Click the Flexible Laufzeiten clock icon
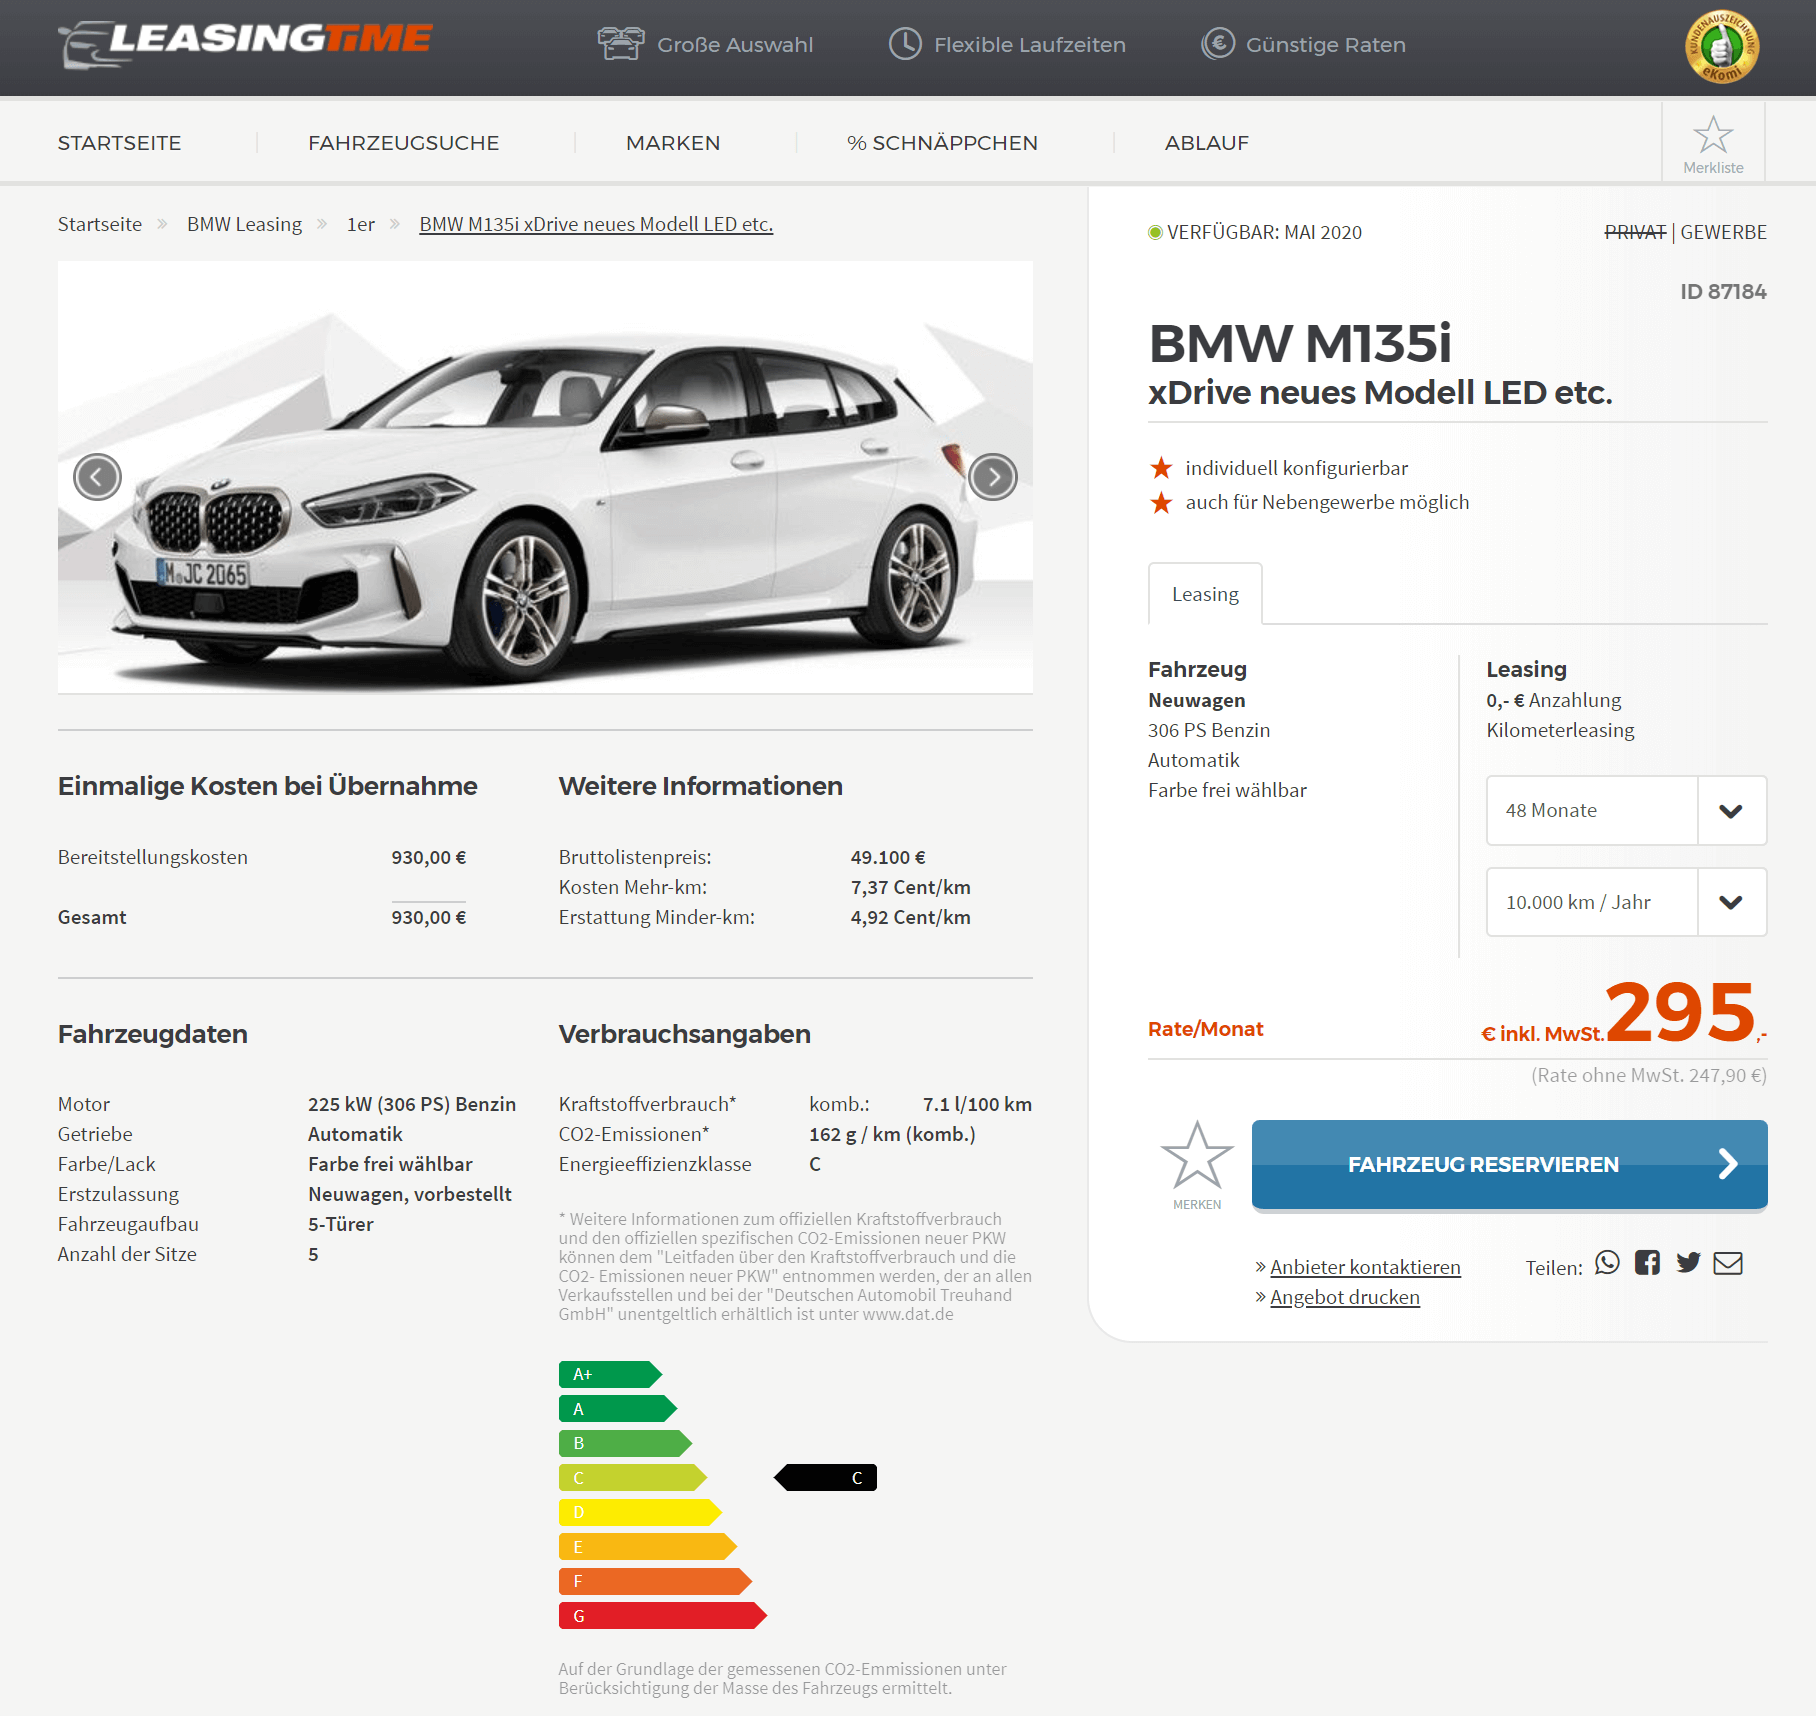Screen dimensions: 1816x1716 905,44
